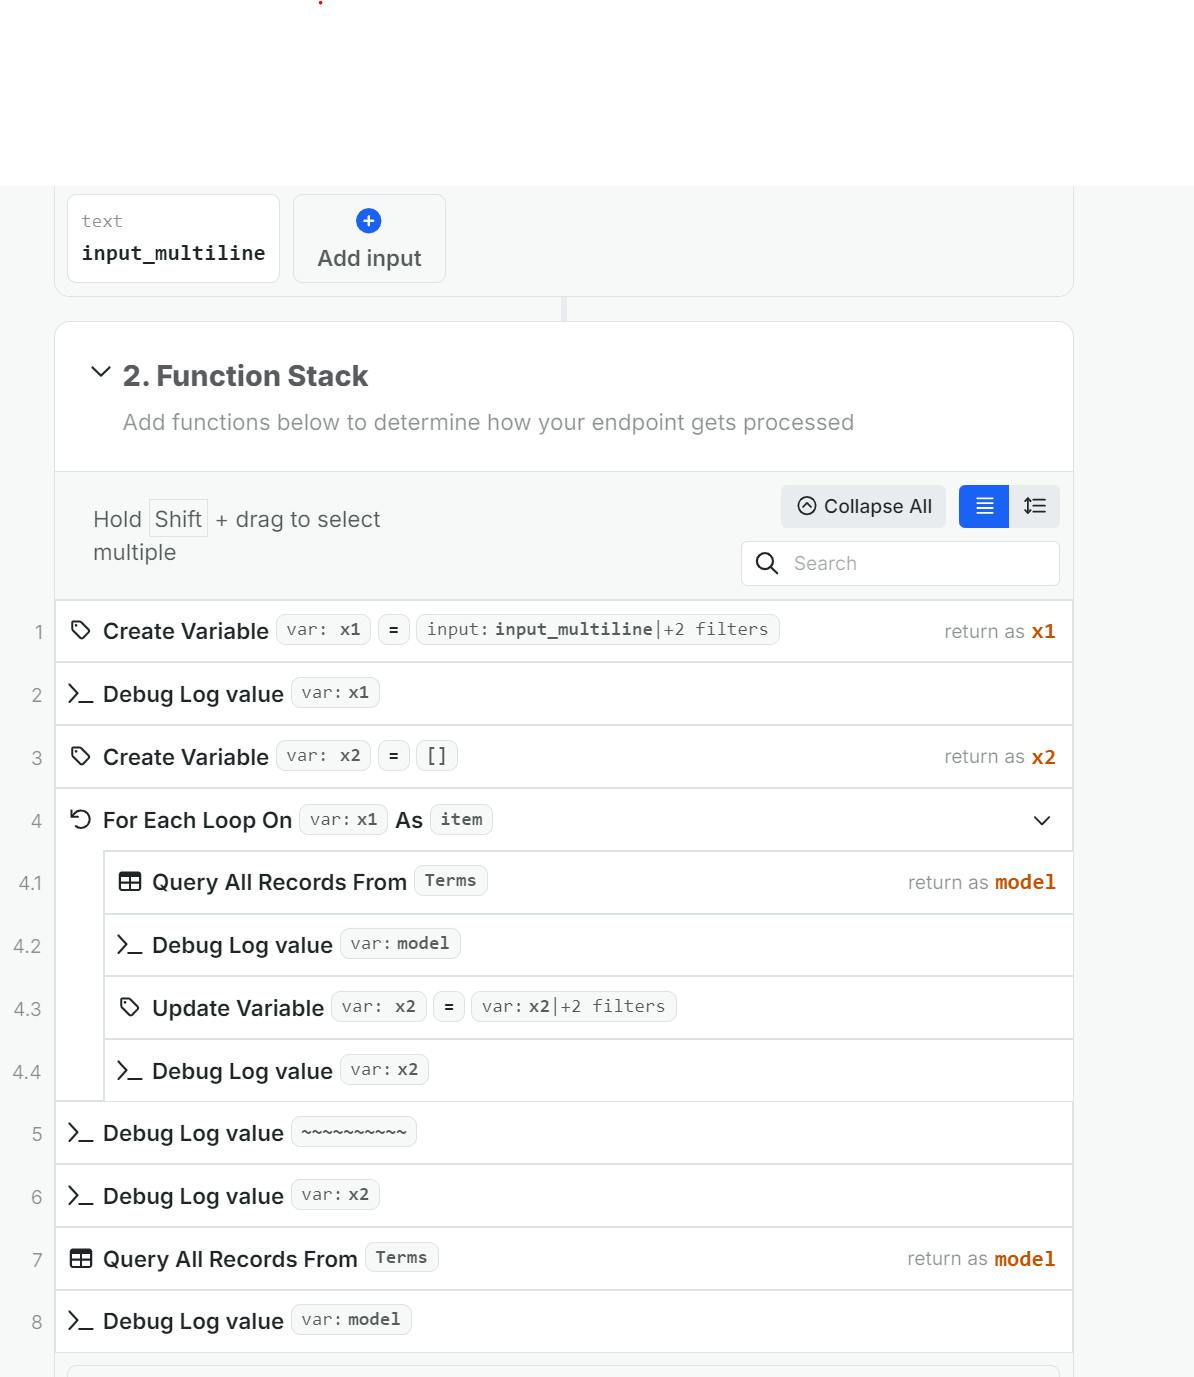Screen dimensions: 1194x1377
Task: Open the input_multiline text input card
Action: 173,239
